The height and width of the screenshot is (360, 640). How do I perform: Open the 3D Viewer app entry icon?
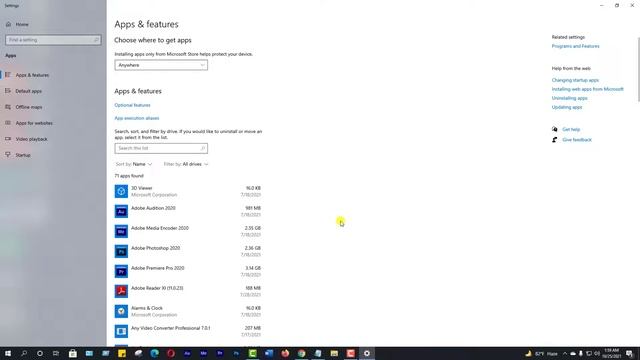pyautogui.click(x=121, y=191)
